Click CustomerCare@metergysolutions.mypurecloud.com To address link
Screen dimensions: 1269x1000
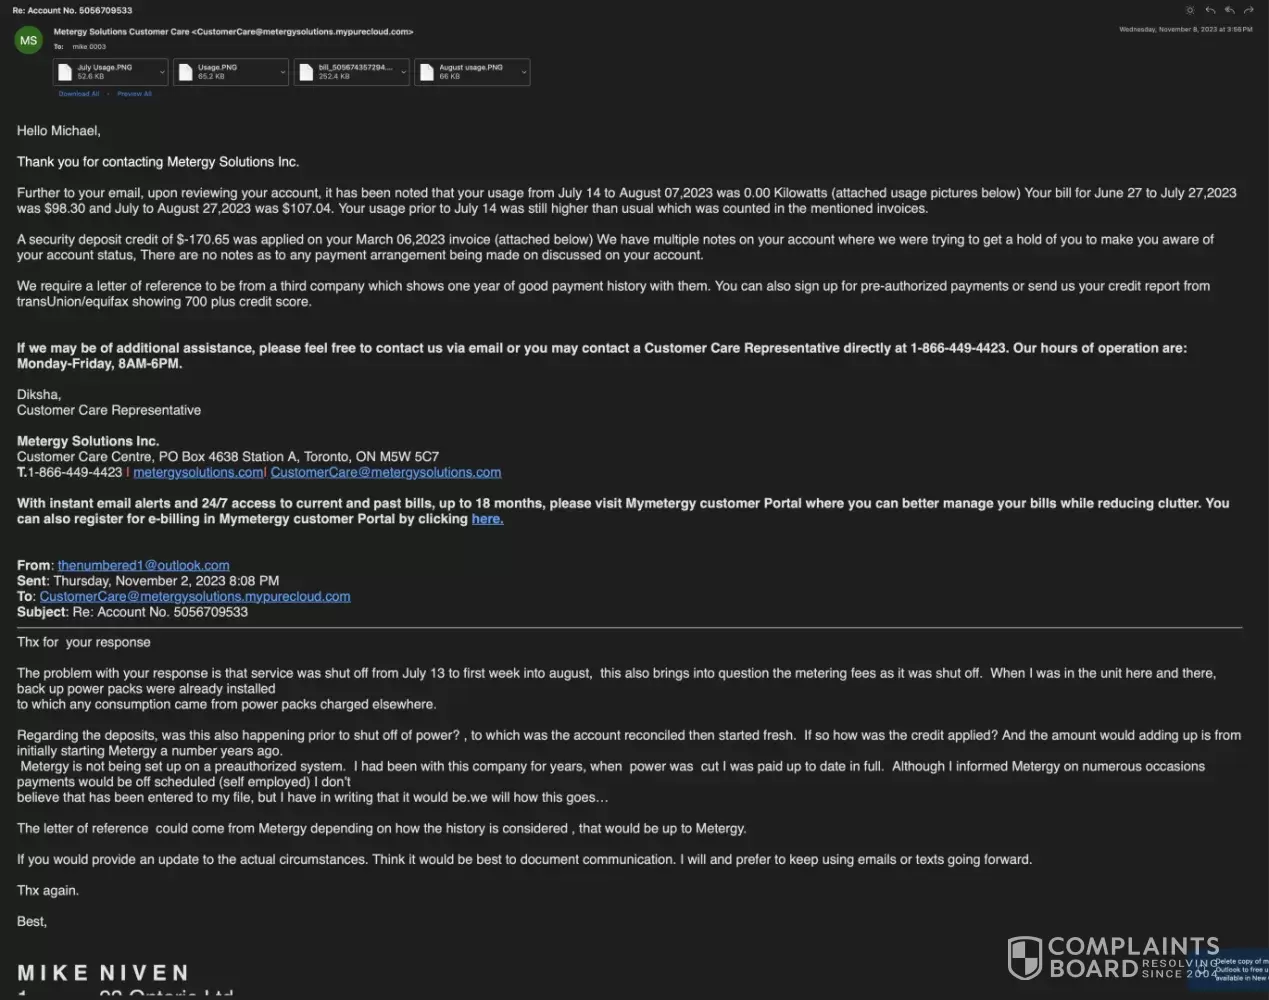point(195,596)
